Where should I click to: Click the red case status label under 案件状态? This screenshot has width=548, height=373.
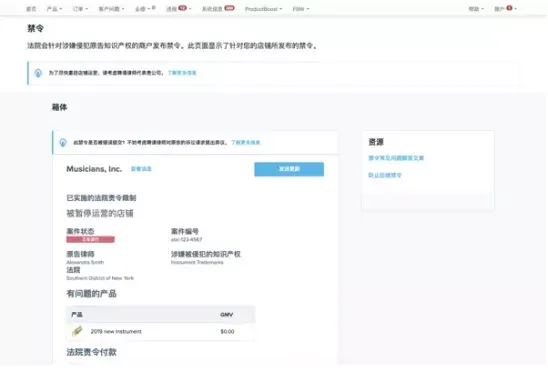tap(91, 239)
